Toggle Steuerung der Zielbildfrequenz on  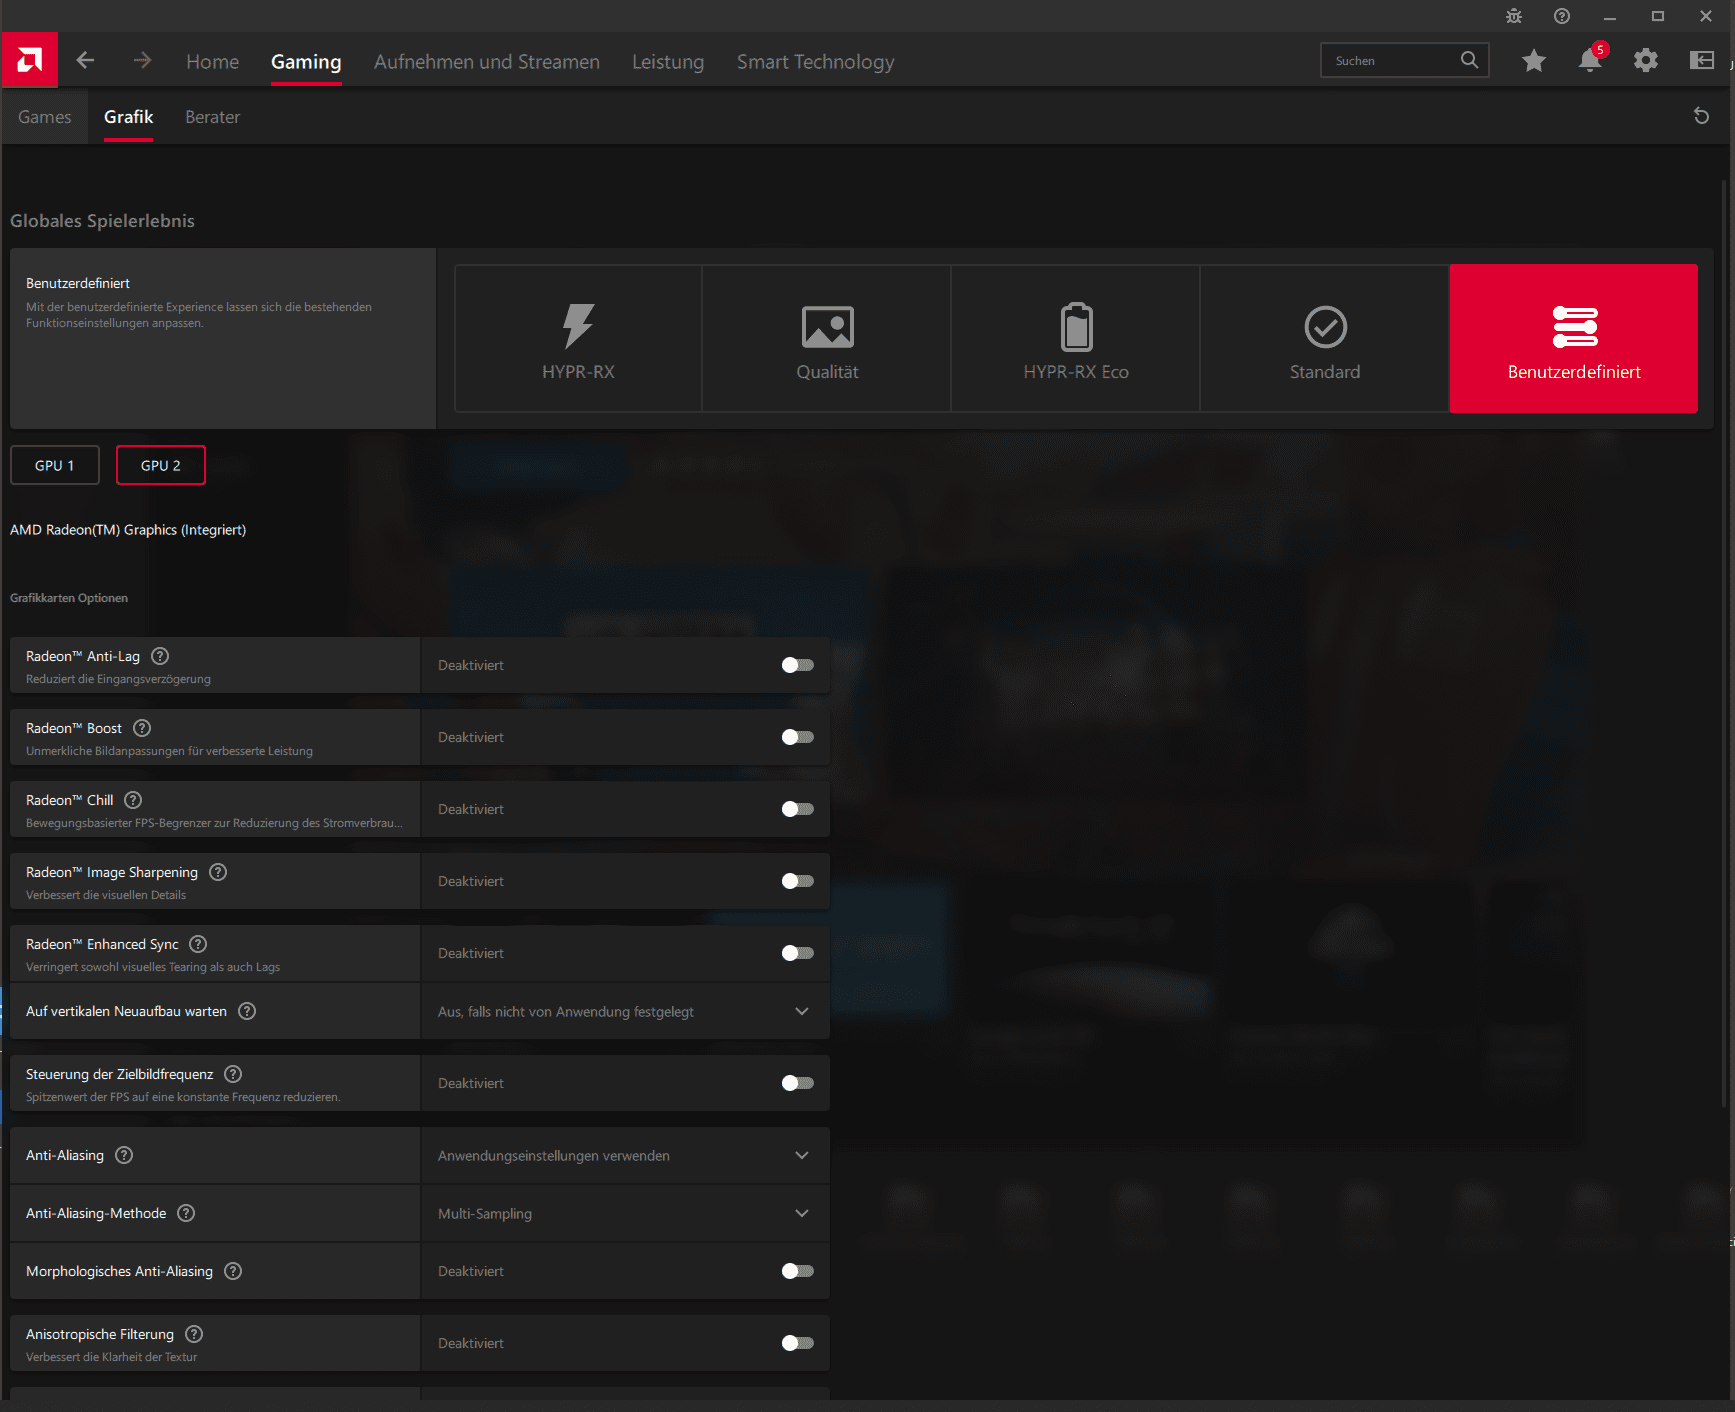click(x=798, y=1083)
